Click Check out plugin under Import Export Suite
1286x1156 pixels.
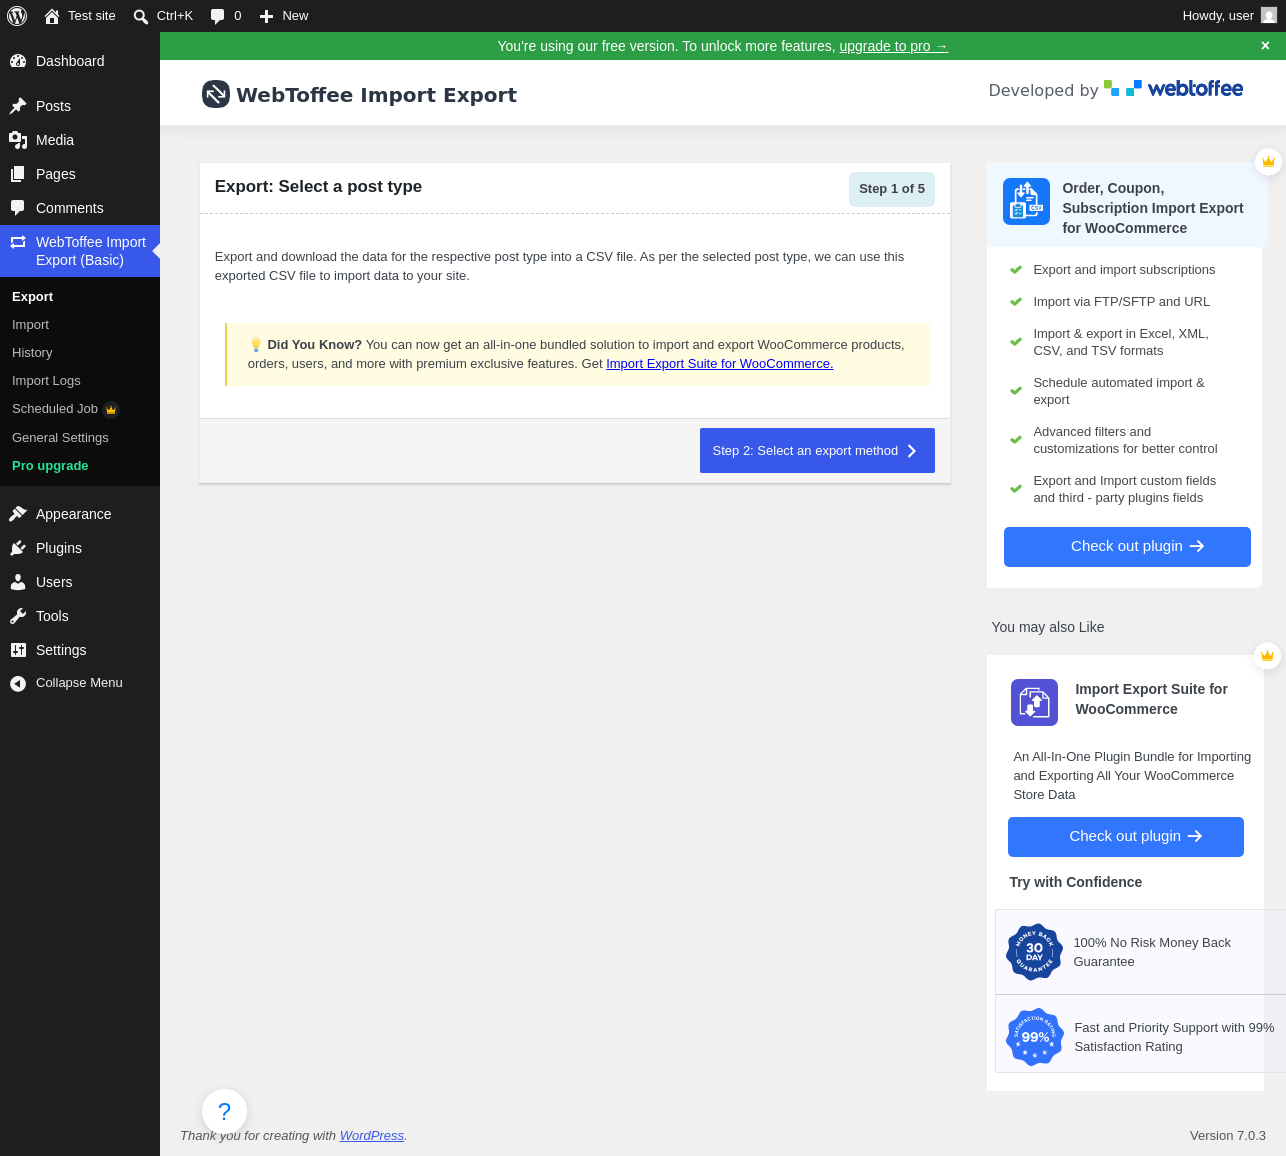point(1126,837)
